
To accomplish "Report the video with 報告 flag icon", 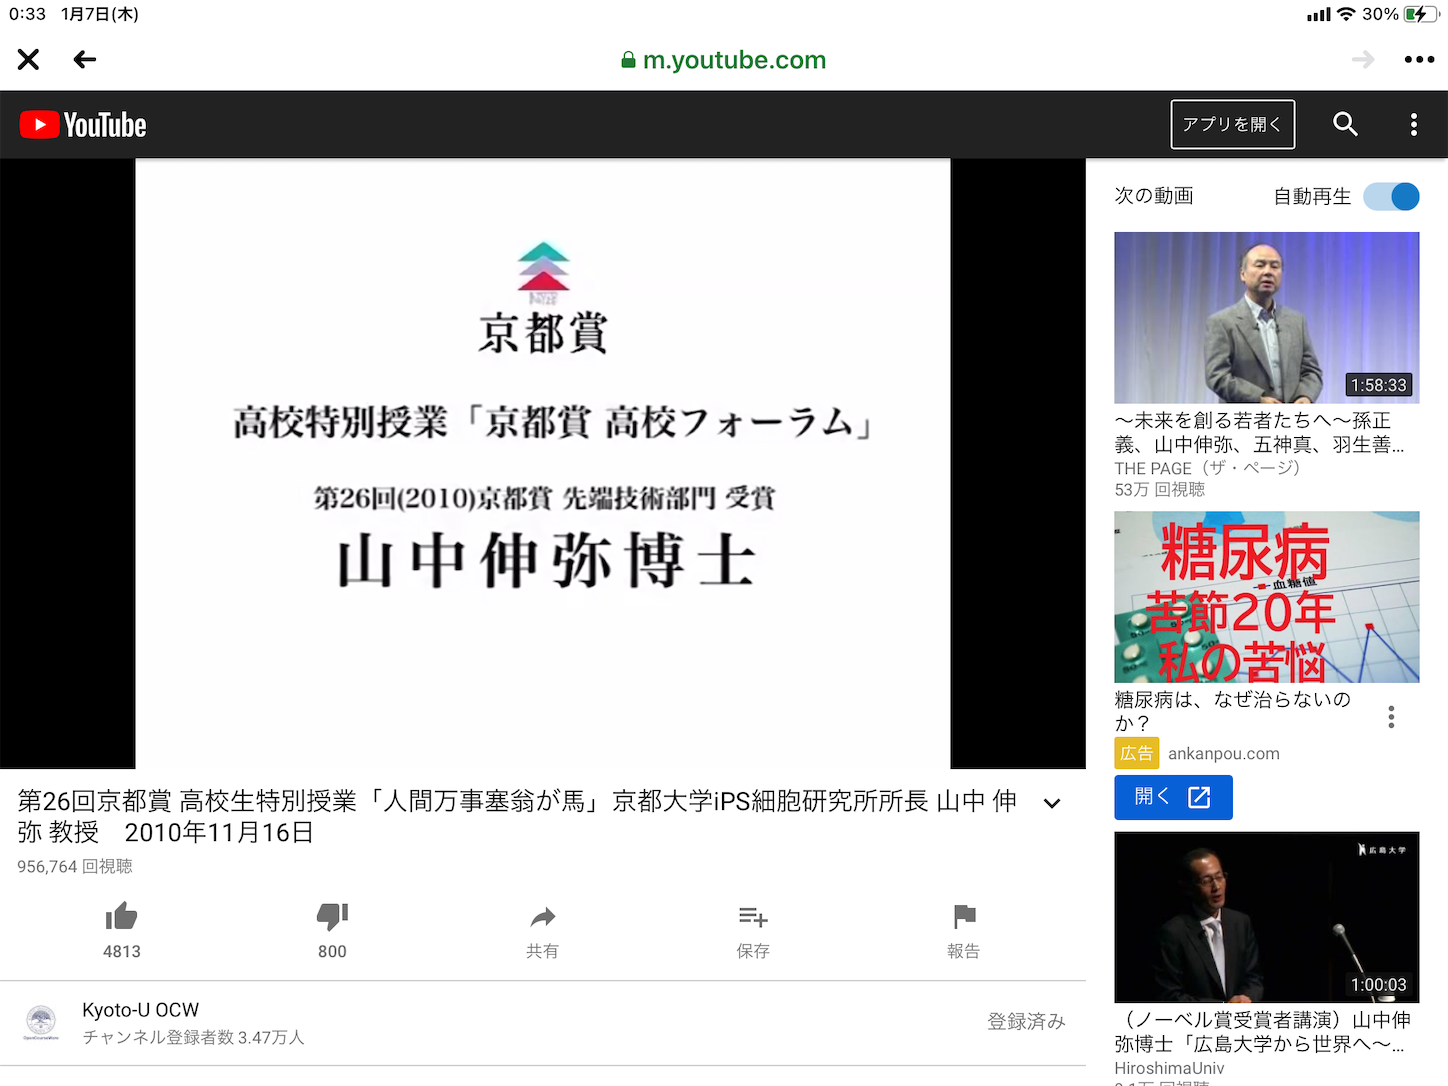I will [x=964, y=916].
